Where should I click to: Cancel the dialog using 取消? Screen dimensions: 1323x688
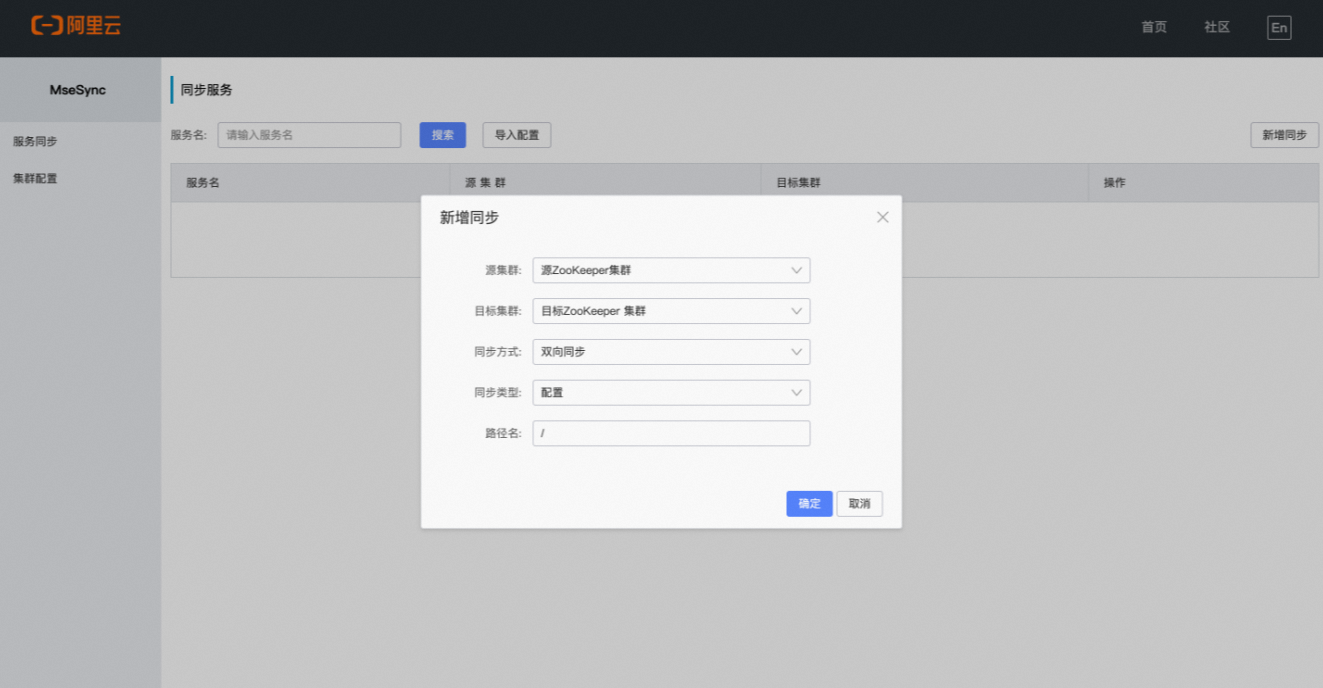pos(859,503)
